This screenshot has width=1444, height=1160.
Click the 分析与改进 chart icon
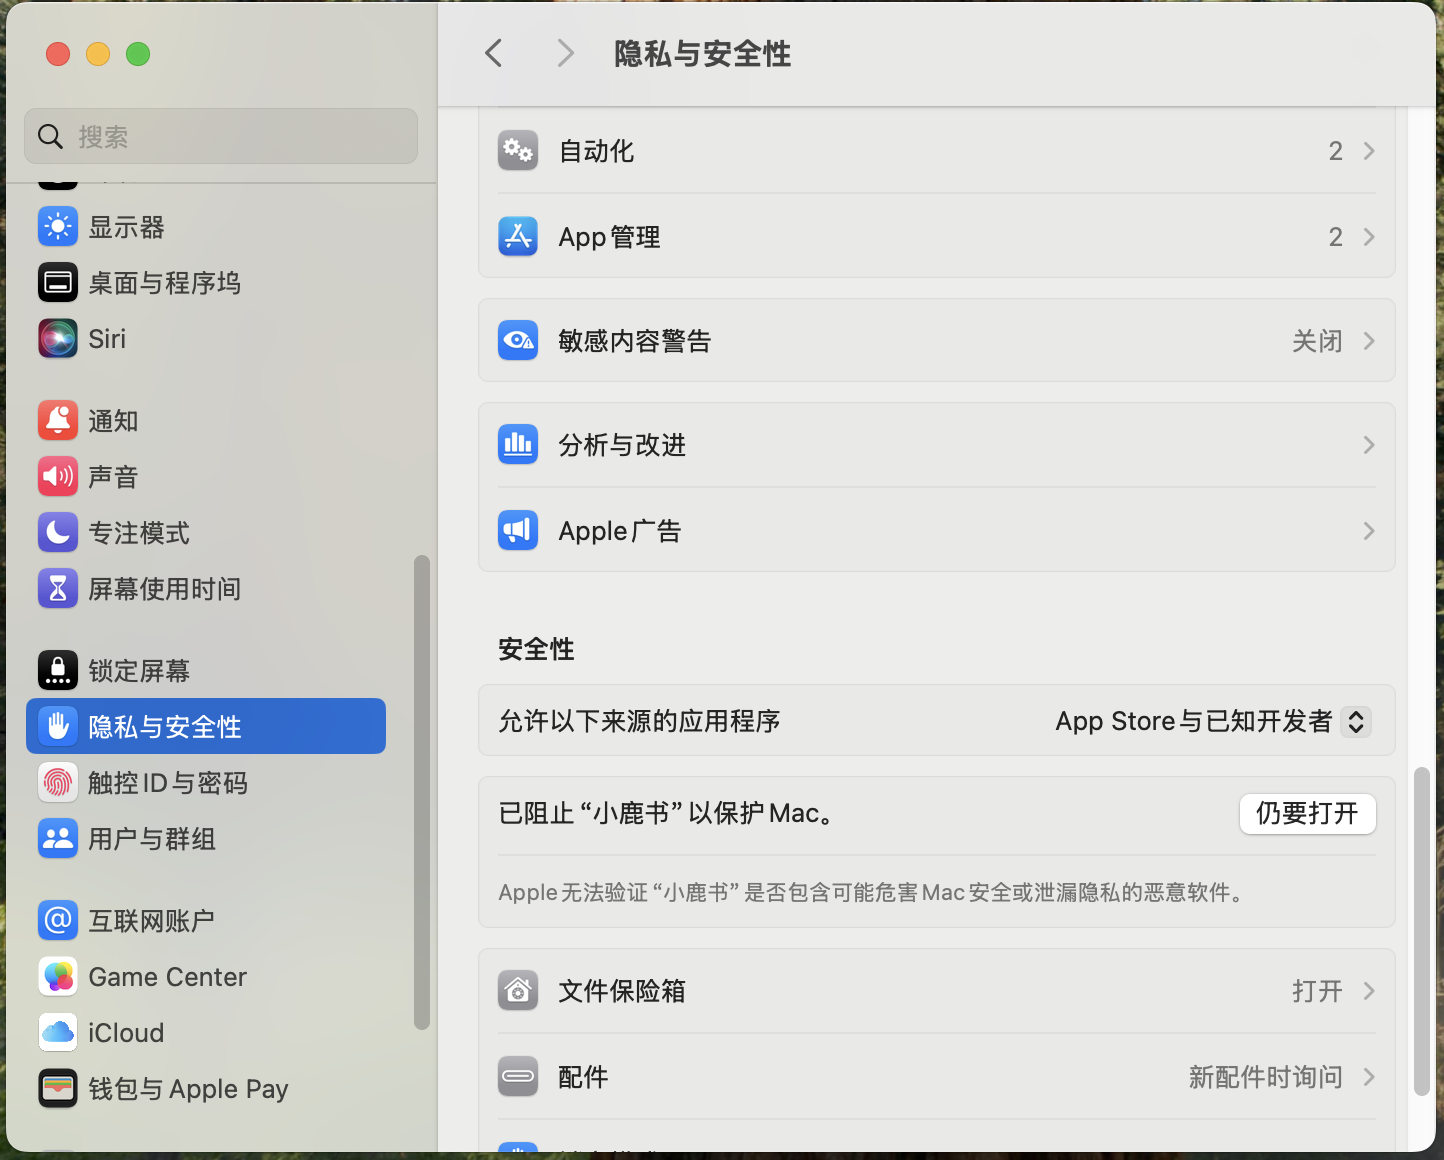tap(518, 445)
